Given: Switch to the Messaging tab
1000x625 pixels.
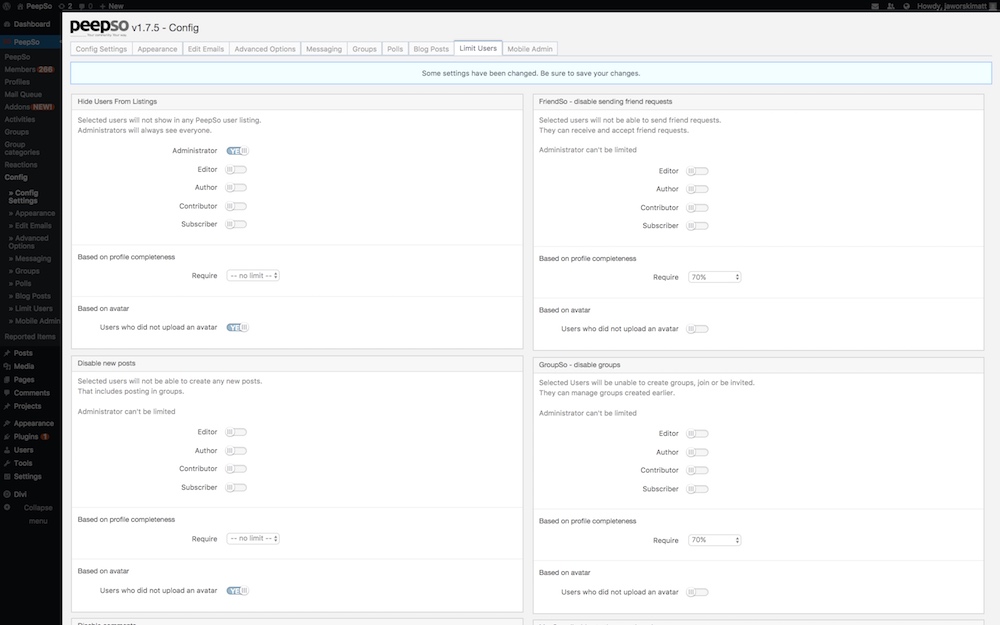Looking at the screenshot, I should point(324,49).
